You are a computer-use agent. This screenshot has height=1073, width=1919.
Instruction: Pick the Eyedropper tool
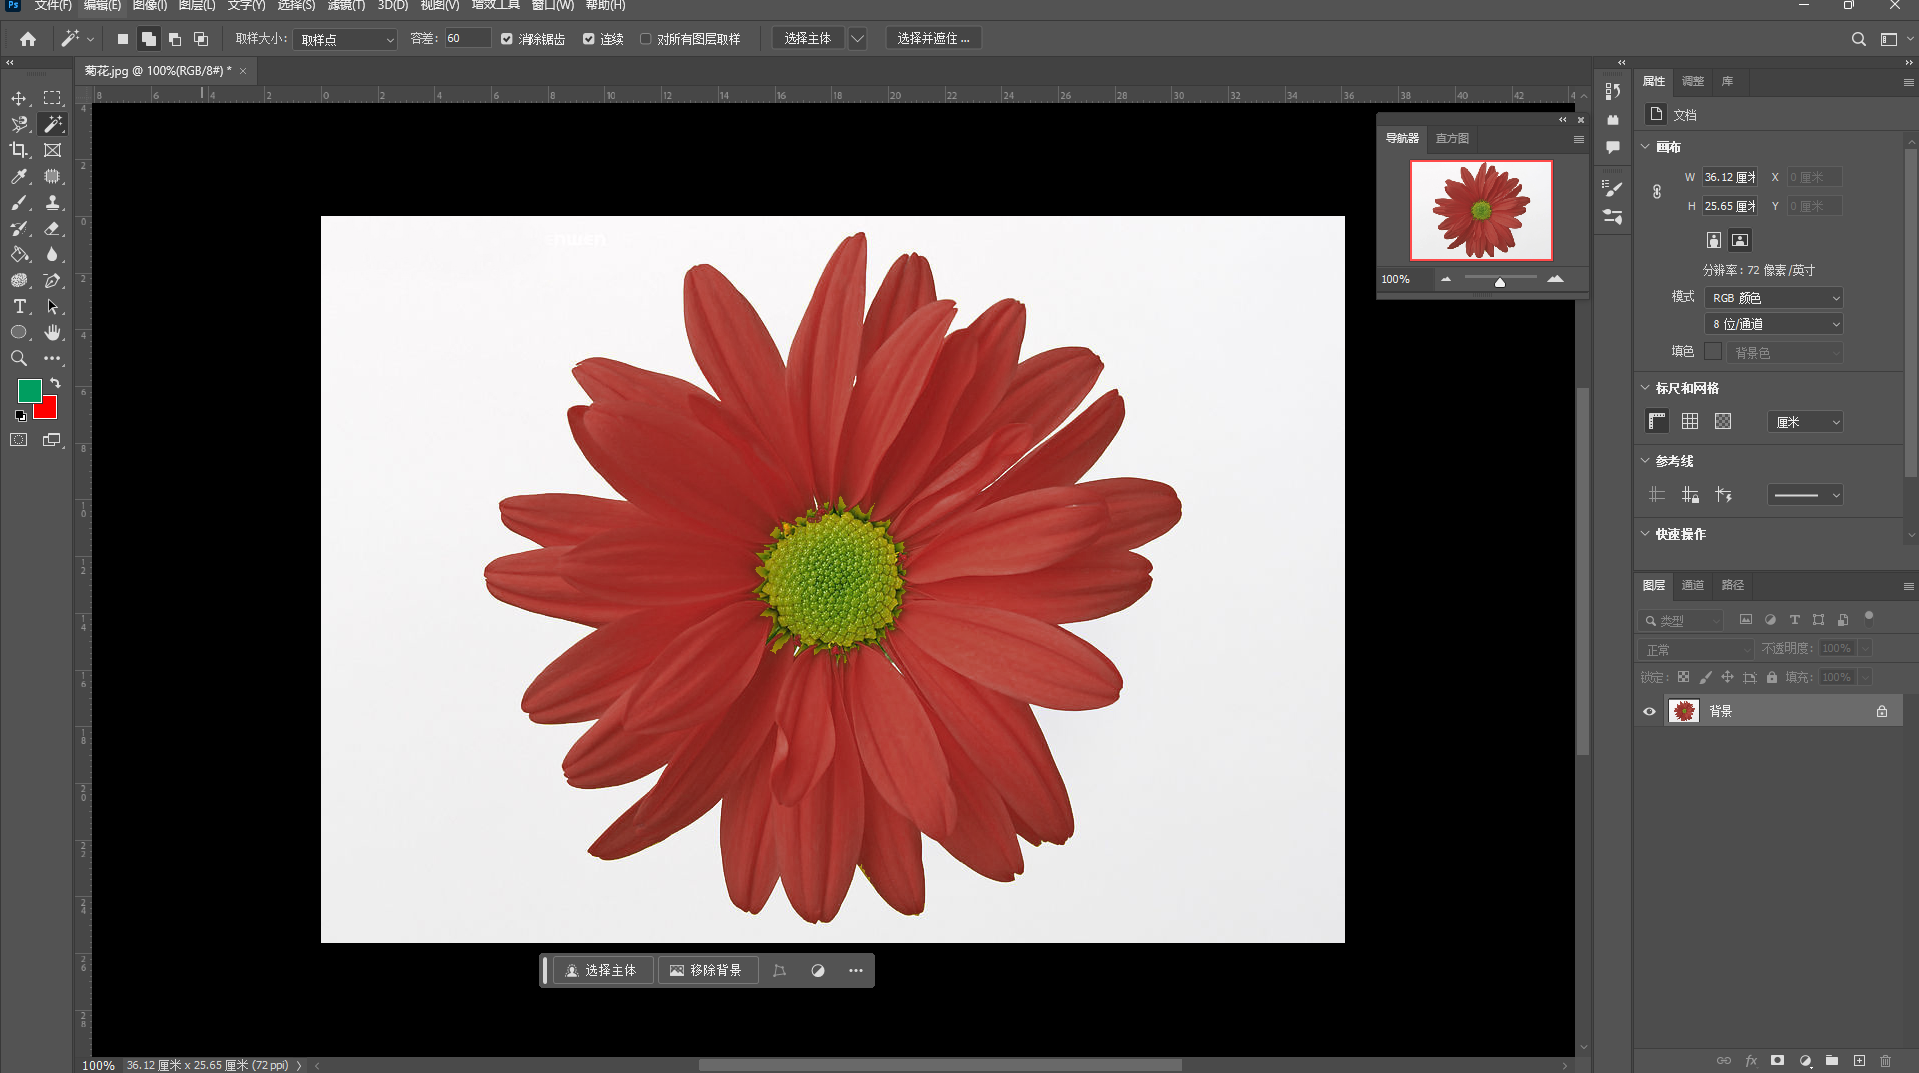(x=19, y=176)
